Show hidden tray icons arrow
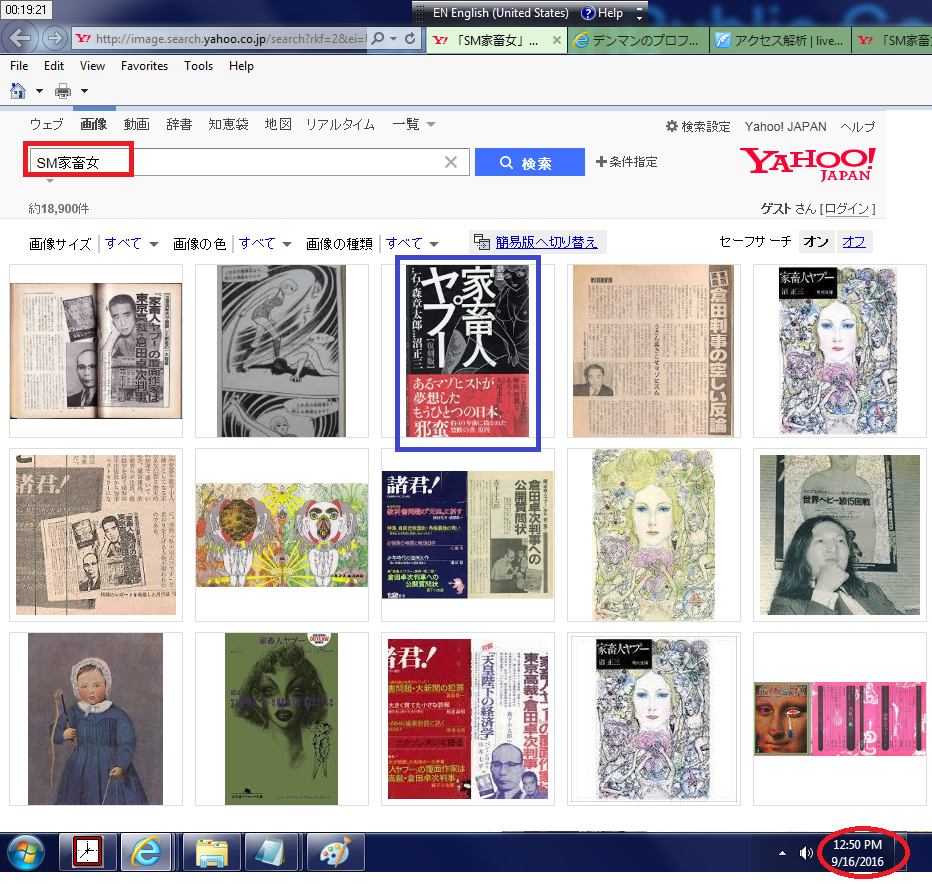 782,853
